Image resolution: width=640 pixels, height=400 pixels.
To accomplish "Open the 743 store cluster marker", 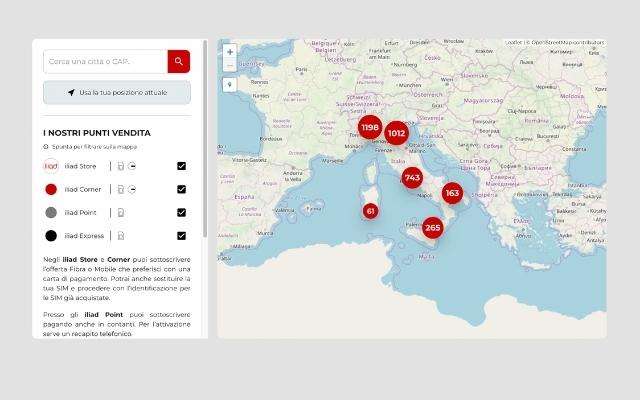I will [x=412, y=178].
